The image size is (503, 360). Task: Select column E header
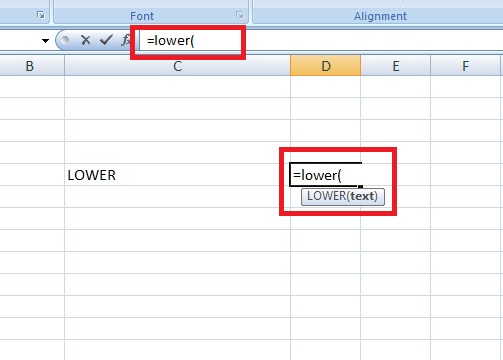[x=396, y=66]
